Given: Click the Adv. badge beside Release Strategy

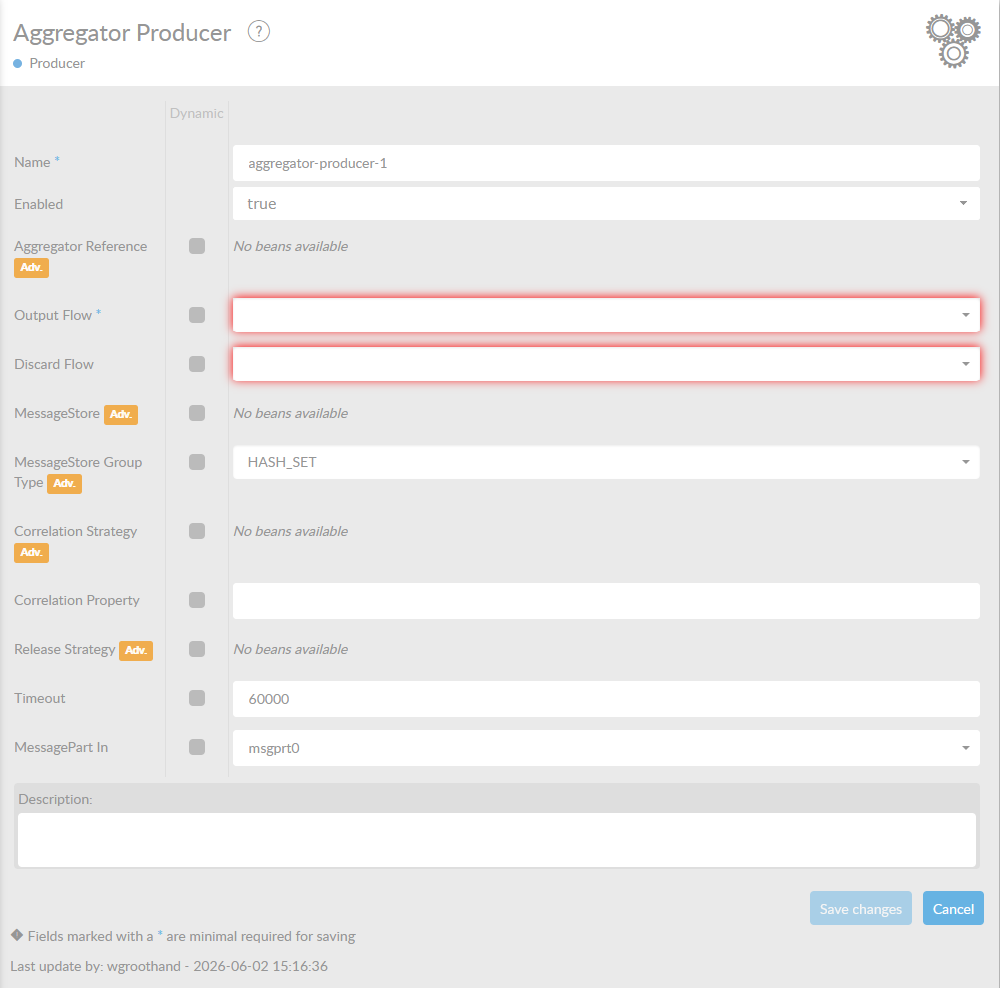Looking at the screenshot, I should pyautogui.click(x=136, y=651).
